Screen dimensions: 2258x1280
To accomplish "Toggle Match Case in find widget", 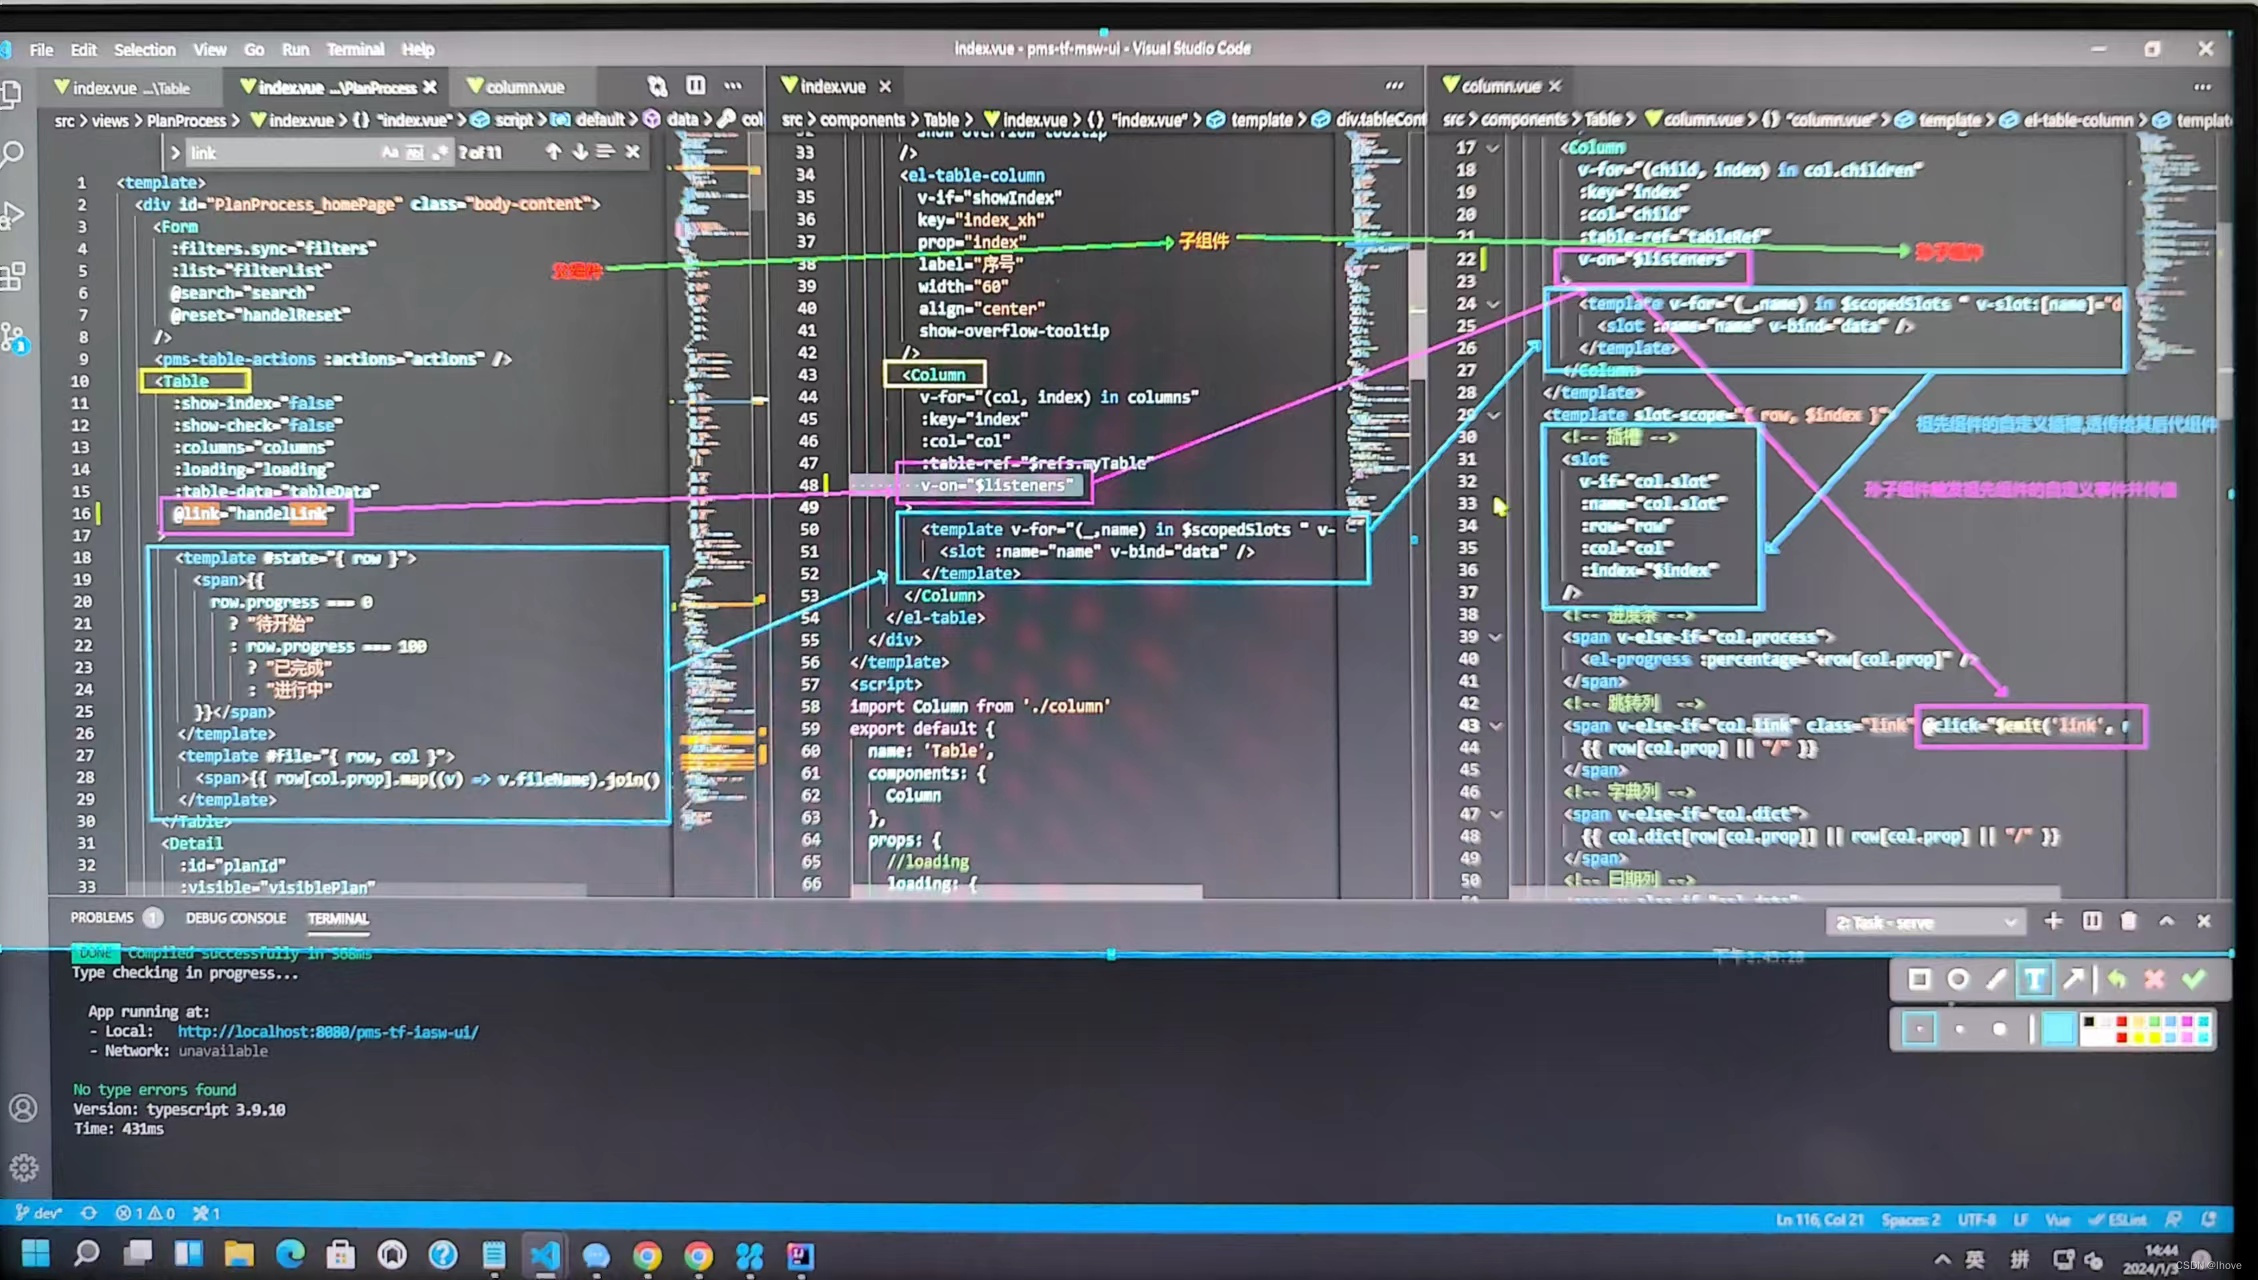I will [390, 153].
